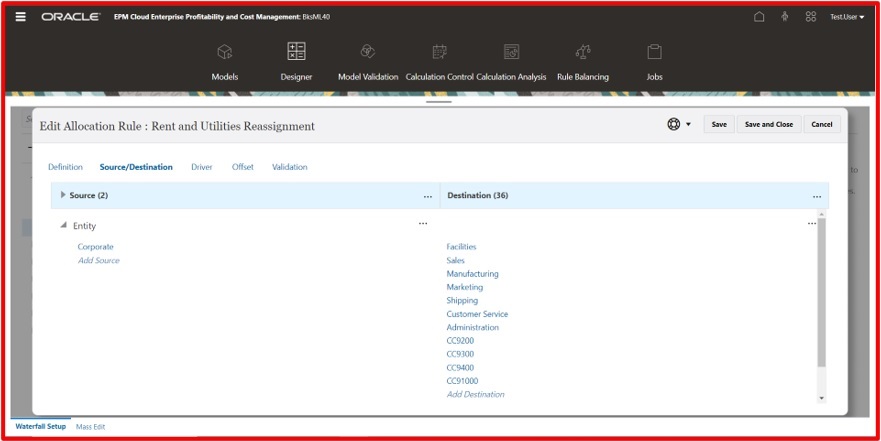Select the Corporate source member
The width and height of the screenshot is (881, 441).
pyautogui.click(x=96, y=247)
